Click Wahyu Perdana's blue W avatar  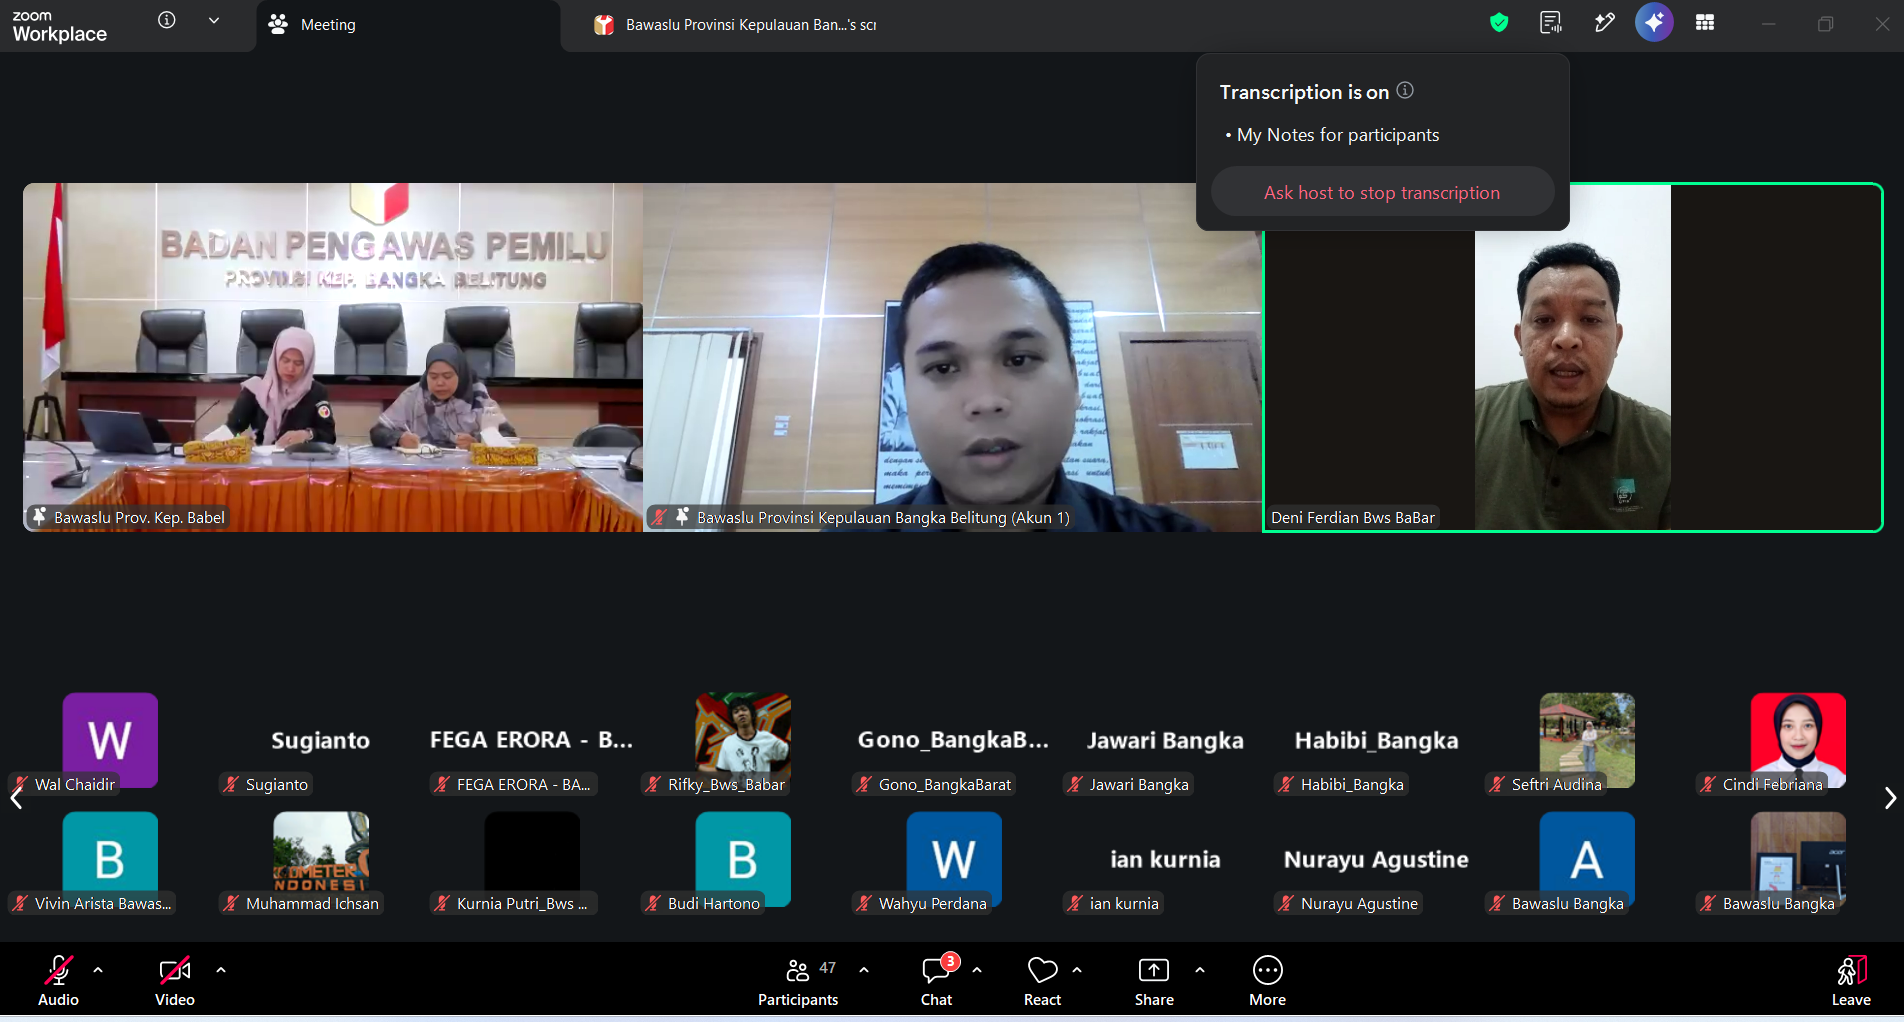tap(954, 859)
